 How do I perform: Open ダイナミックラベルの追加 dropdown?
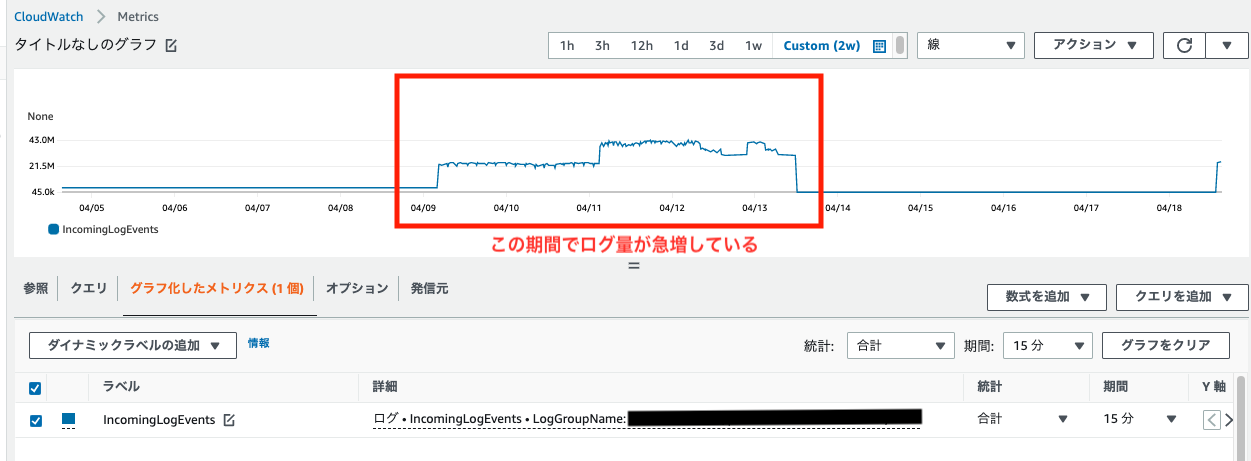click(x=133, y=345)
